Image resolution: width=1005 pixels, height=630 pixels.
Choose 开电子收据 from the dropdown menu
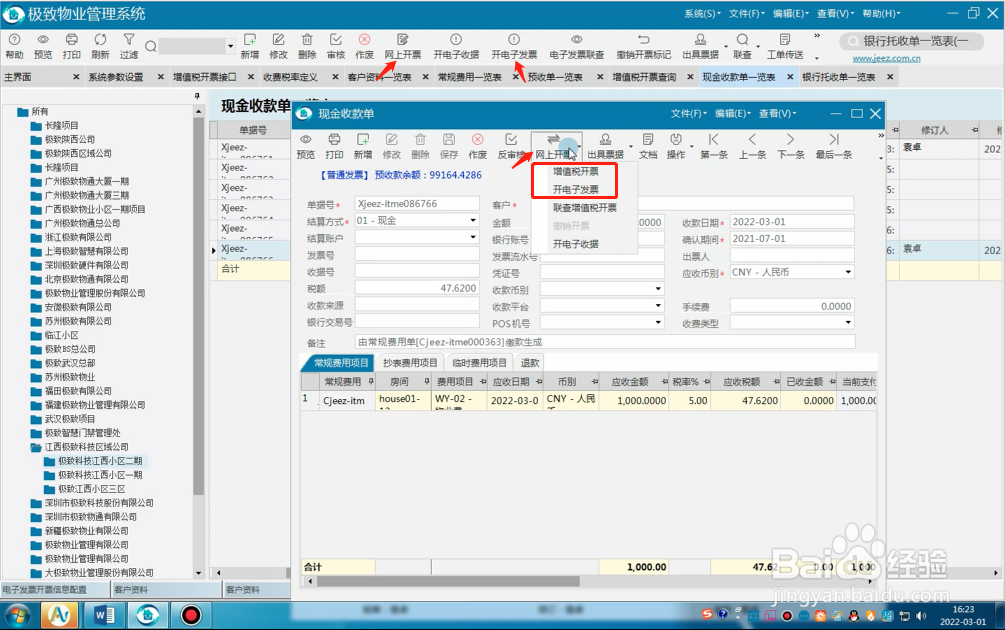[576, 244]
